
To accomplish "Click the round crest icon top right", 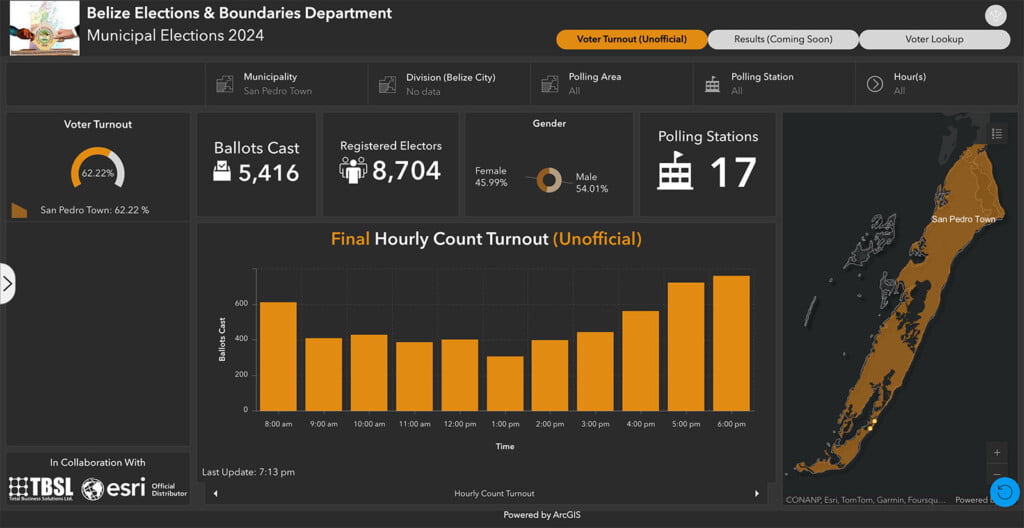I will pos(995,15).
